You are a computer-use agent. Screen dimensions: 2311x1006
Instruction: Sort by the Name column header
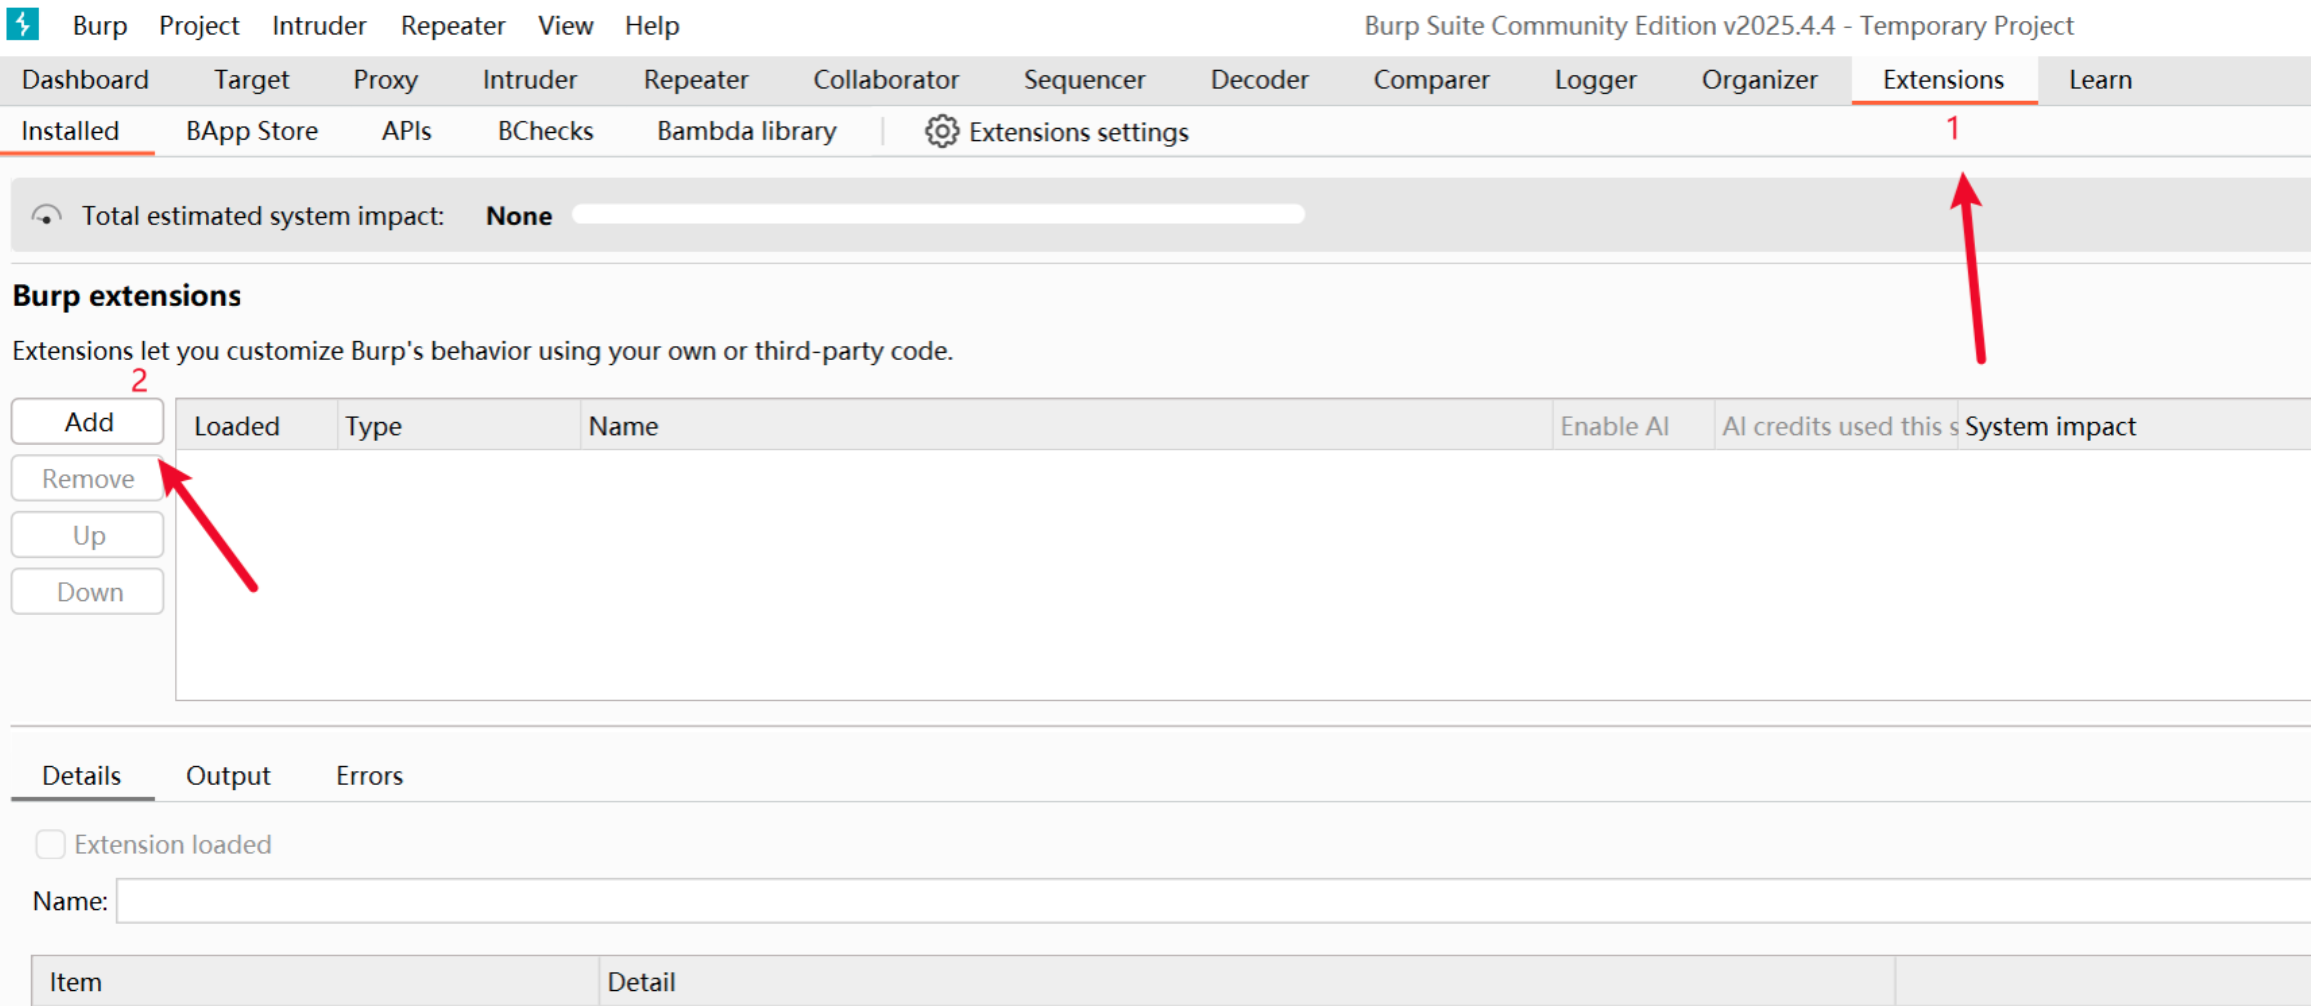pyautogui.click(x=1066, y=426)
